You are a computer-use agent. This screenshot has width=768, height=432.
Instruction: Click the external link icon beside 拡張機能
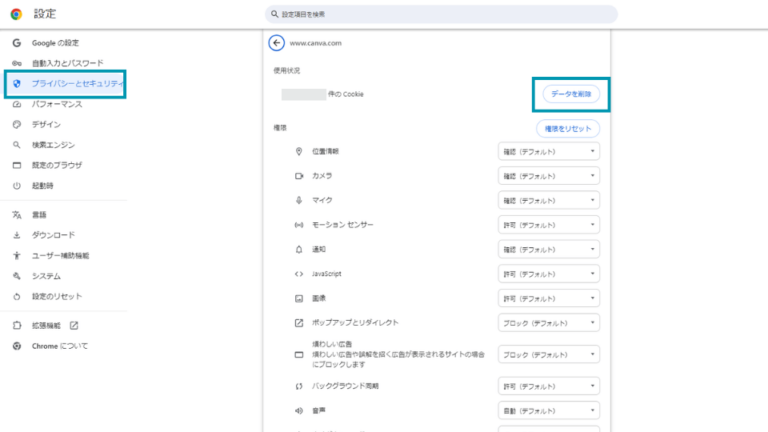[x=74, y=325]
